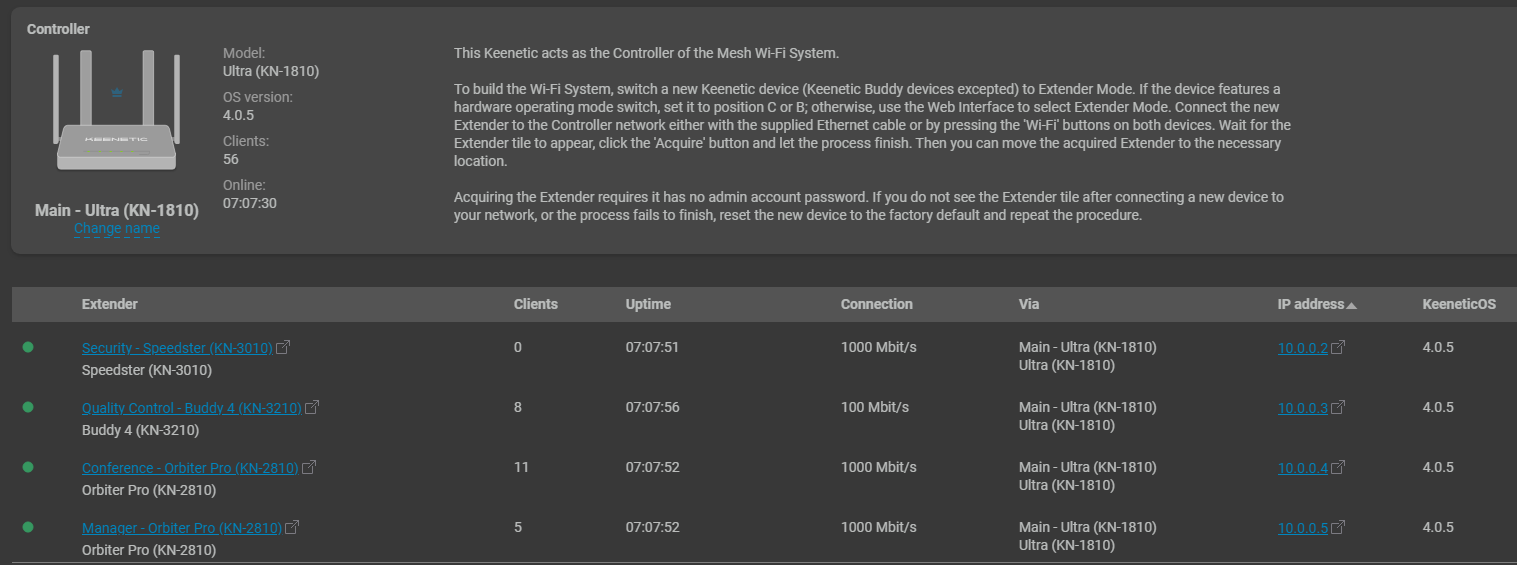Select the Online time 07:07:30
Viewport: 1517px width, 565px height.
pos(250,203)
